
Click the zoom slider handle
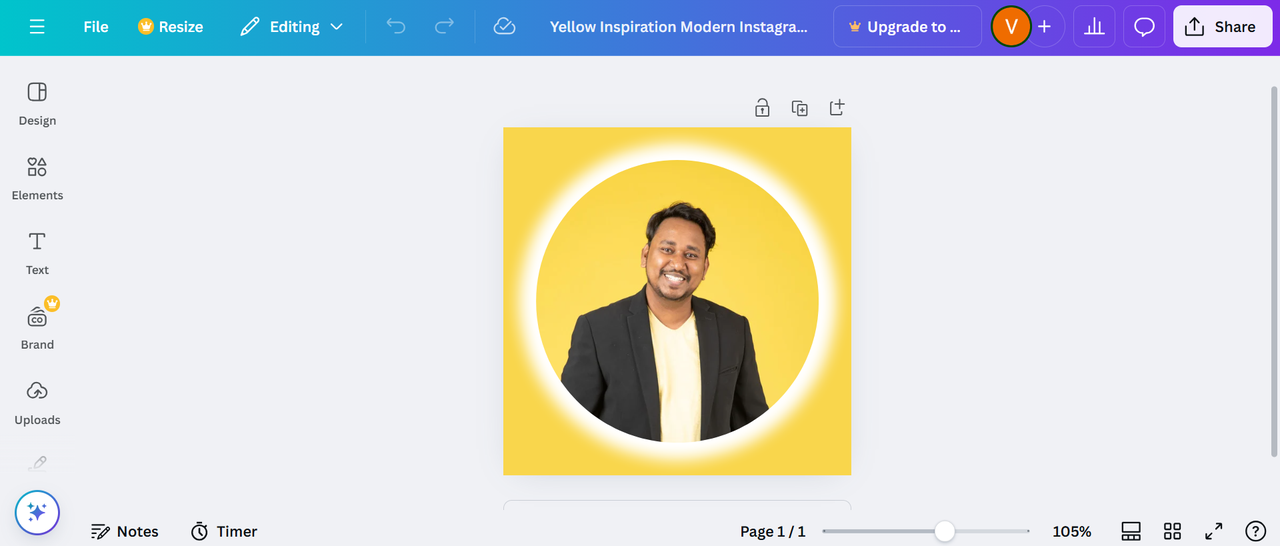coord(944,531)
